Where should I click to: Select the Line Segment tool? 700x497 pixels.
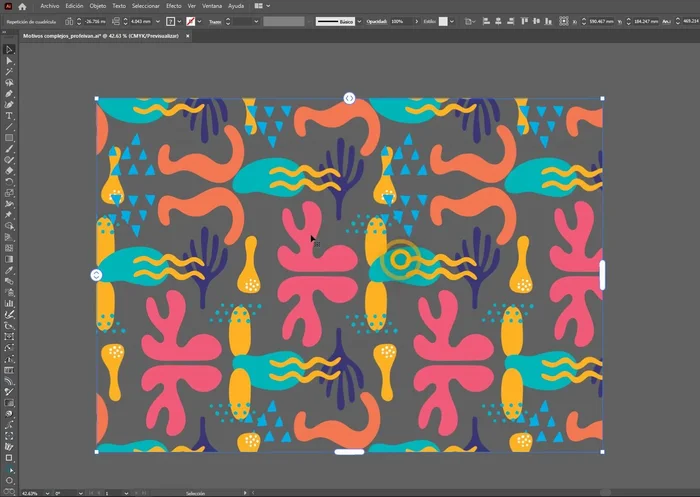[9, 126]
